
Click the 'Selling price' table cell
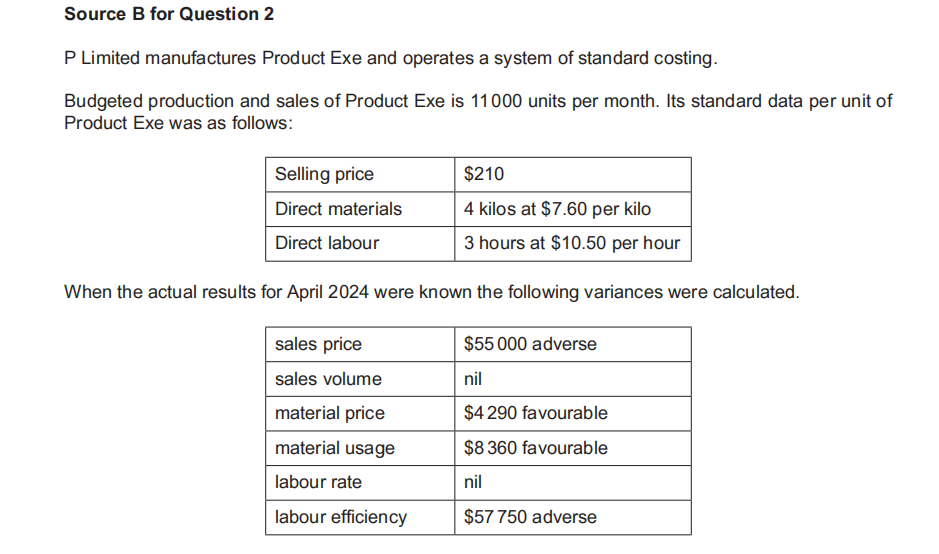(324, 174)
